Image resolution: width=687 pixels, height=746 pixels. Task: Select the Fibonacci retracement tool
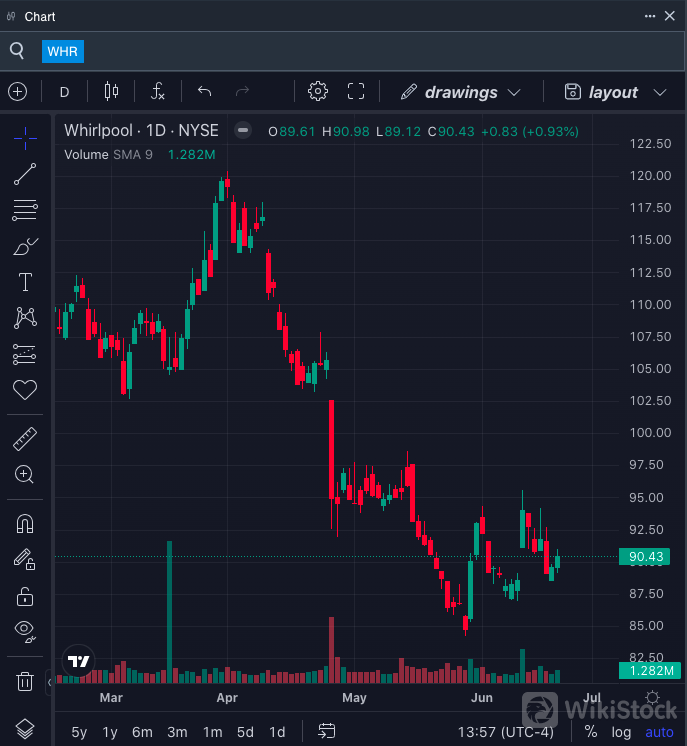tap(25, 210)
